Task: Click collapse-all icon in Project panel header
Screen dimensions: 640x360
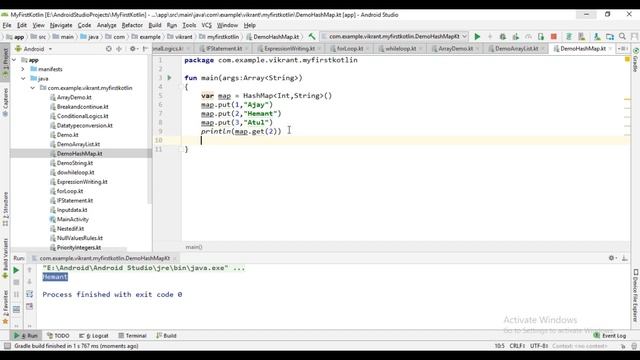Action: pyautogui.click(x=119, y=49)
